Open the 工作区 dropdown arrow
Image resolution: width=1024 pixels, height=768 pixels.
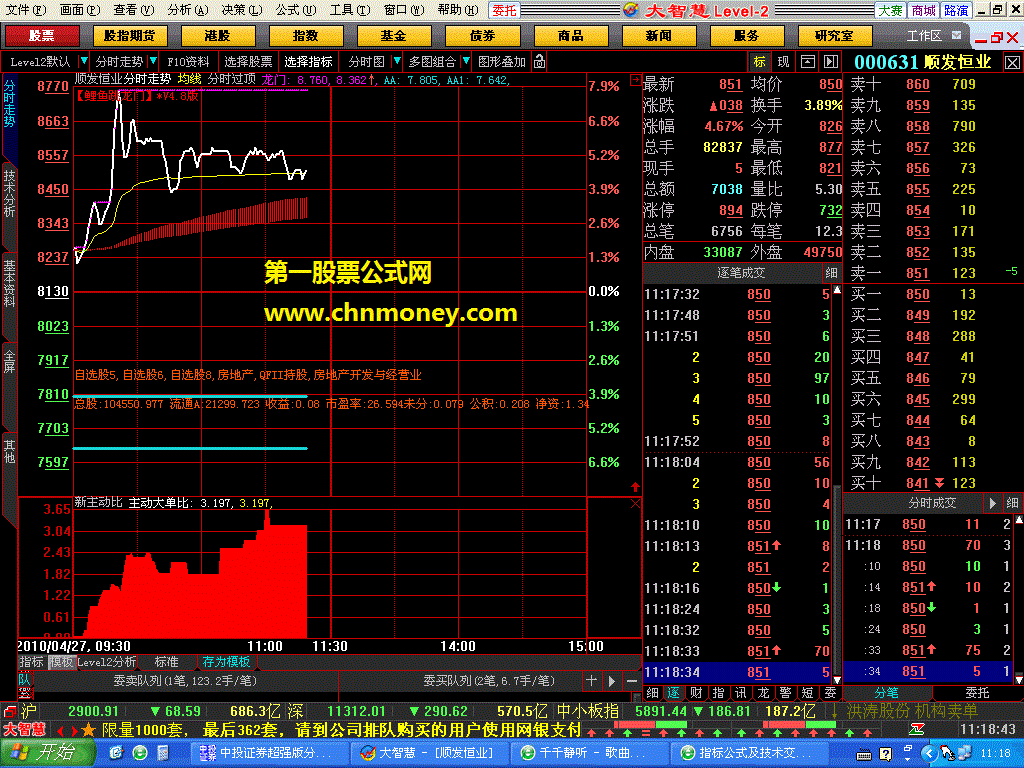click(x=957, y=35)
